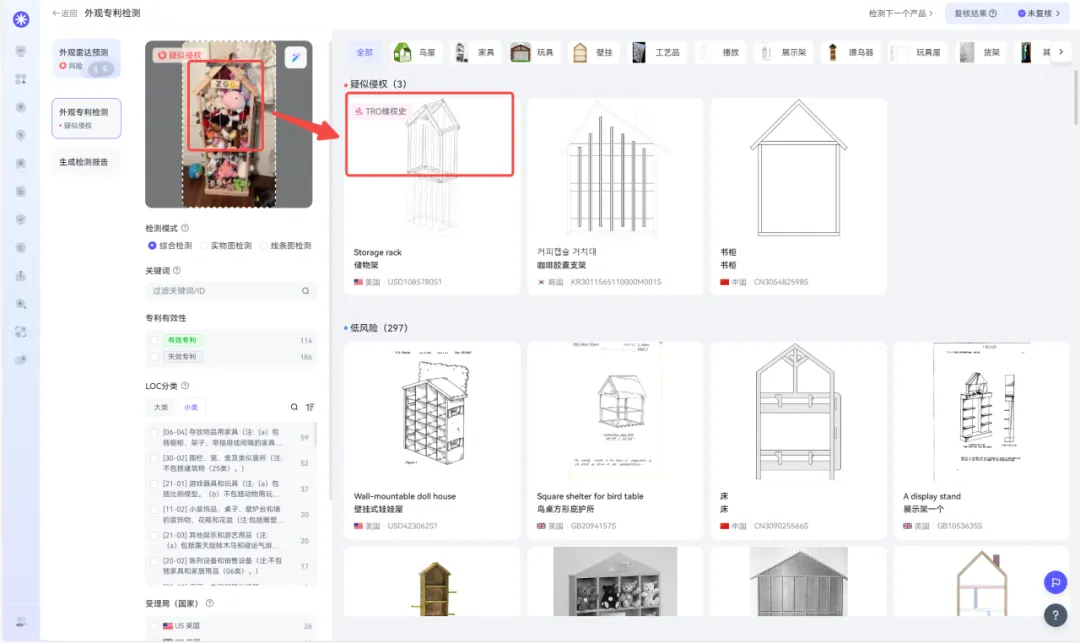Click the sort icon in the LOC分类 section
1080x643 pixels.
[x=310, y=407]
